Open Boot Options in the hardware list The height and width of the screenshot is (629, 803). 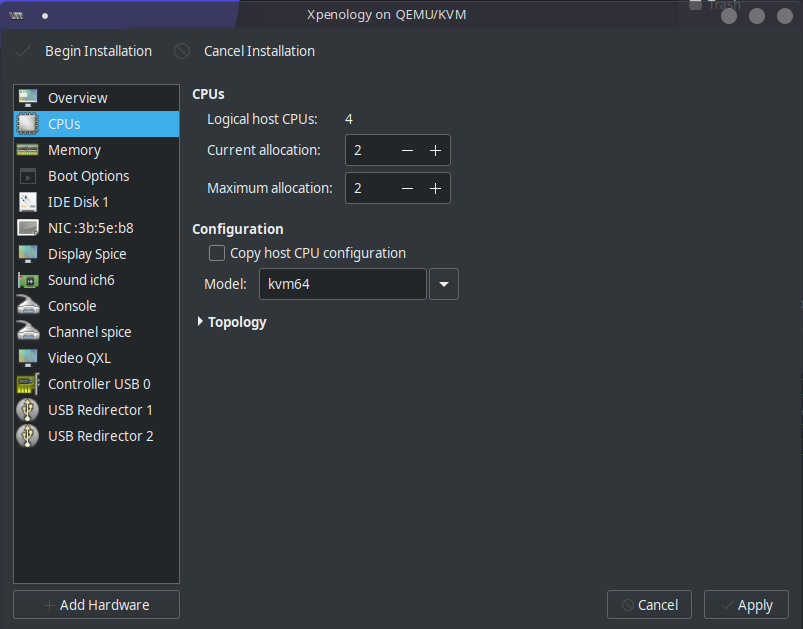click(96, 176)
